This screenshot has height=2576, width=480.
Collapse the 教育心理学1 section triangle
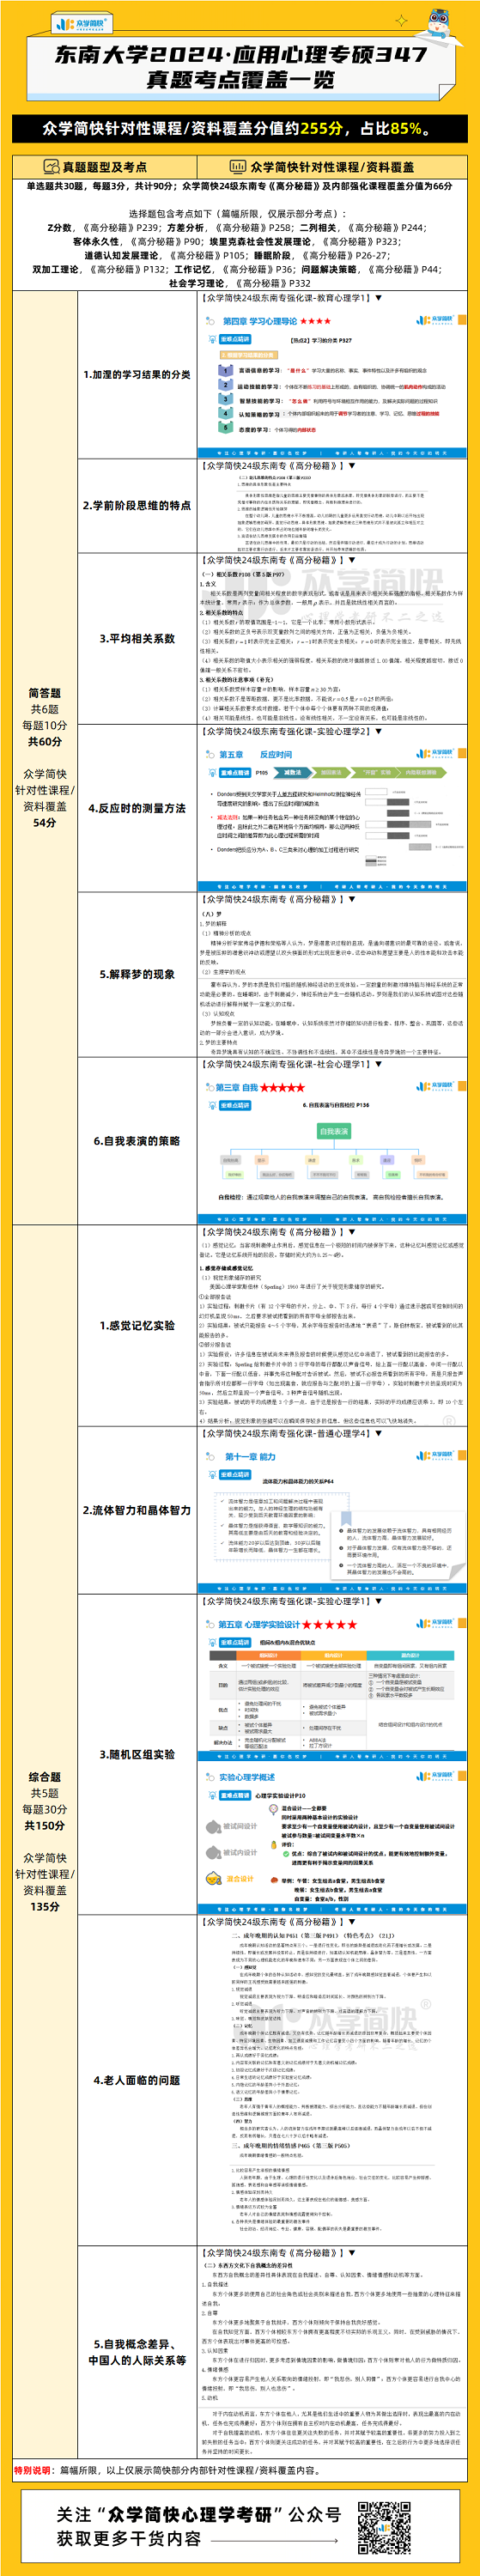click(x=378, y=298)
